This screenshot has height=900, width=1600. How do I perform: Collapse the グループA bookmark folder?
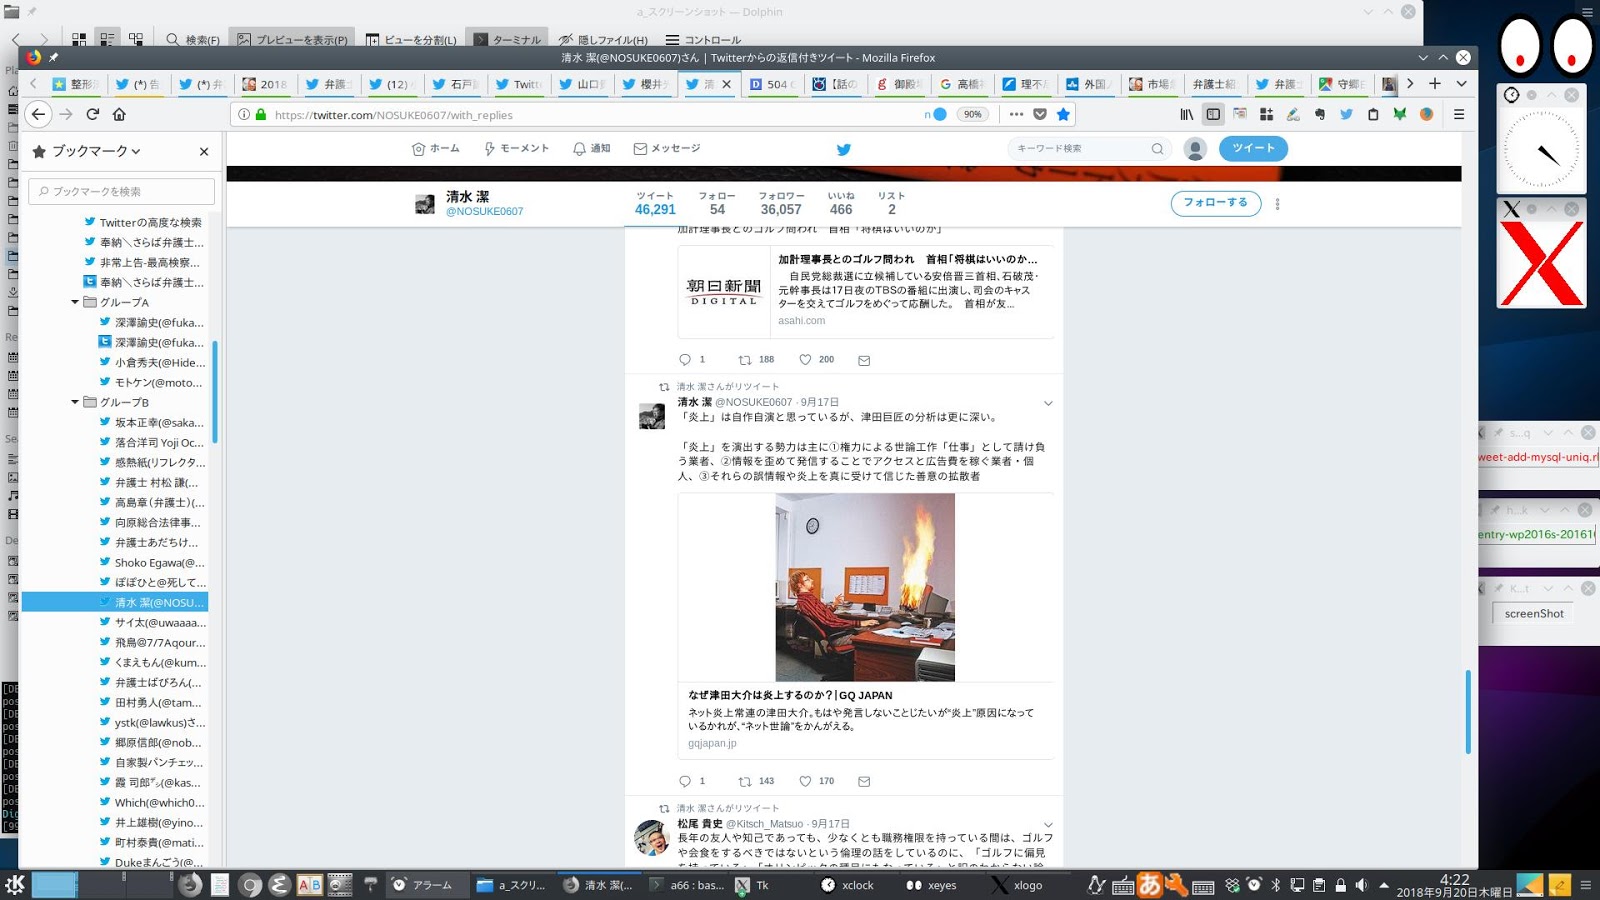[75, 302]
